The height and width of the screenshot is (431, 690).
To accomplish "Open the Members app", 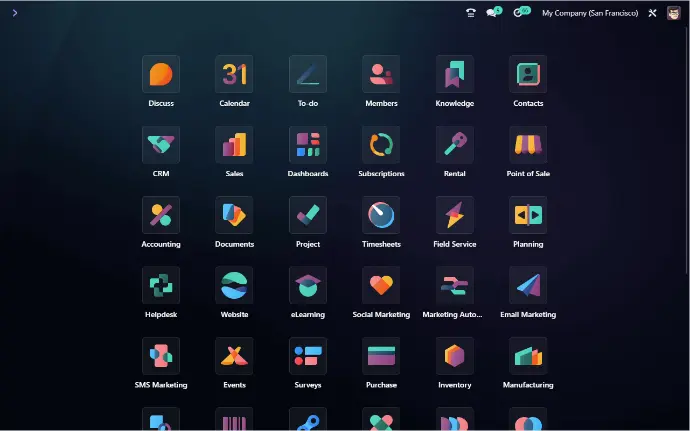I will 381,74.
